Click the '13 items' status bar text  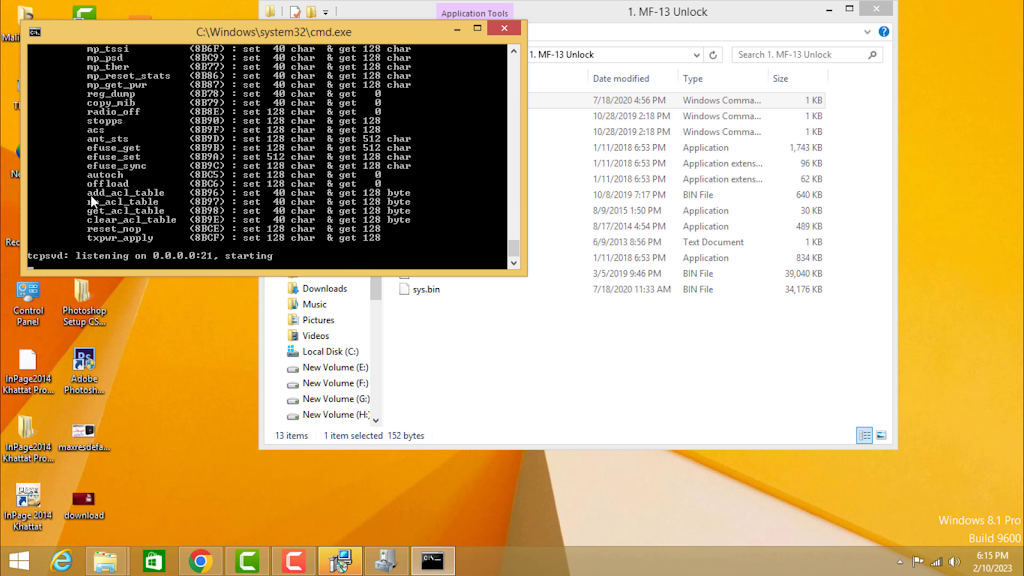tap(291, 436)
